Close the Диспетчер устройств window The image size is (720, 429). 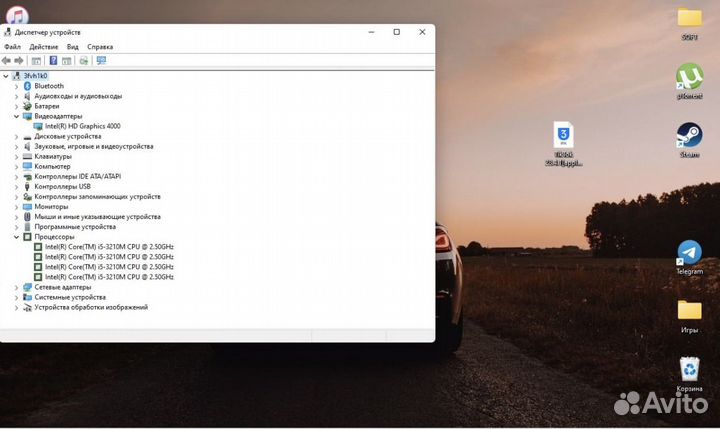coord(422,32)
